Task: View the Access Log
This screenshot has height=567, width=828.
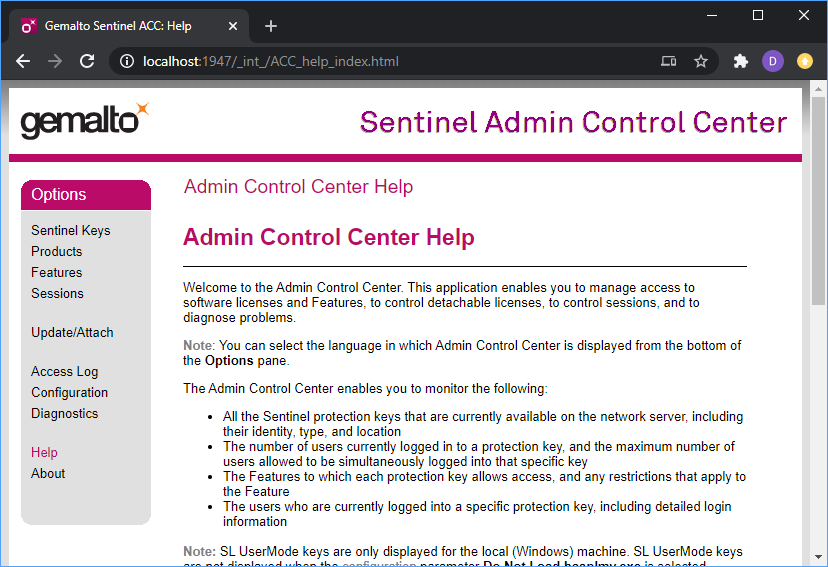Action: click(x=65, y=371)
